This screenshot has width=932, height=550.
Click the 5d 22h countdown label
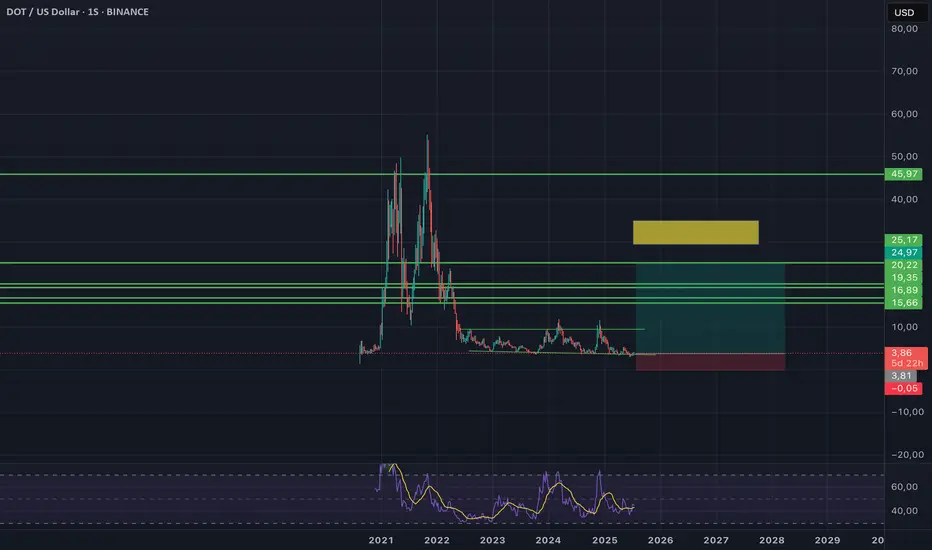[x=907, y=363]
